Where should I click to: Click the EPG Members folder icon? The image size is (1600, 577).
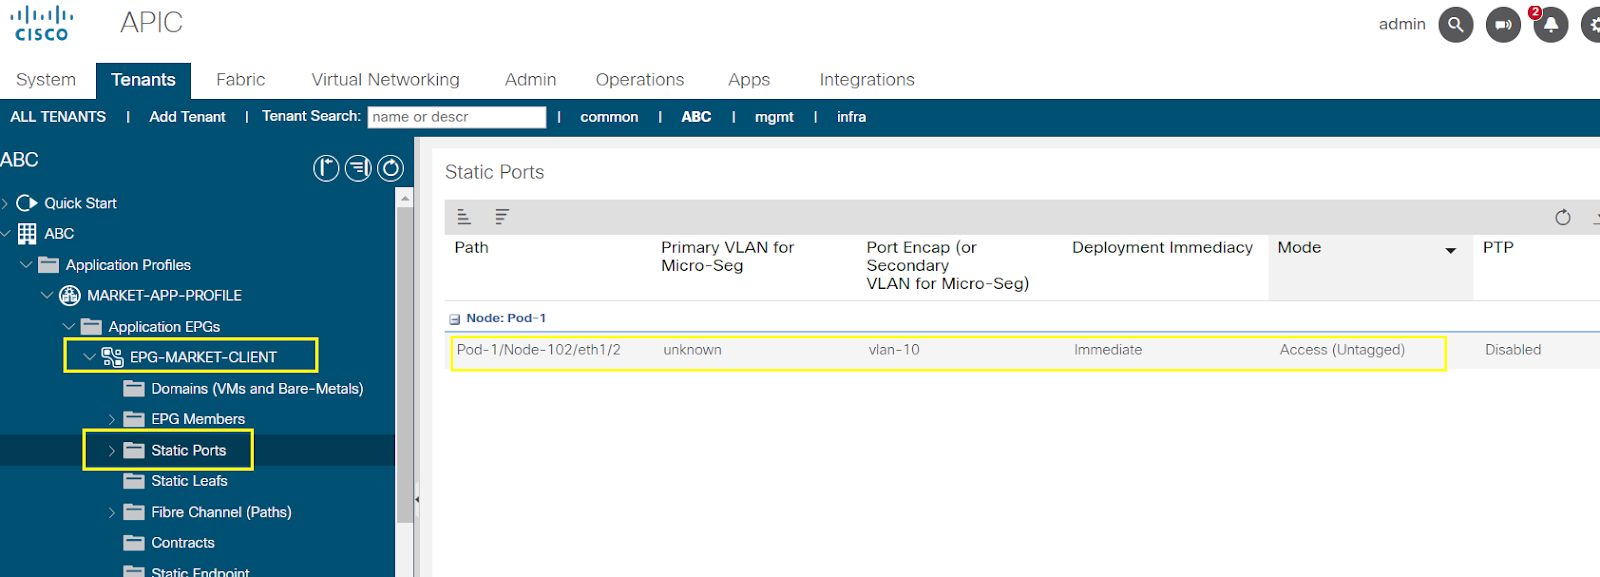(134, 419)
